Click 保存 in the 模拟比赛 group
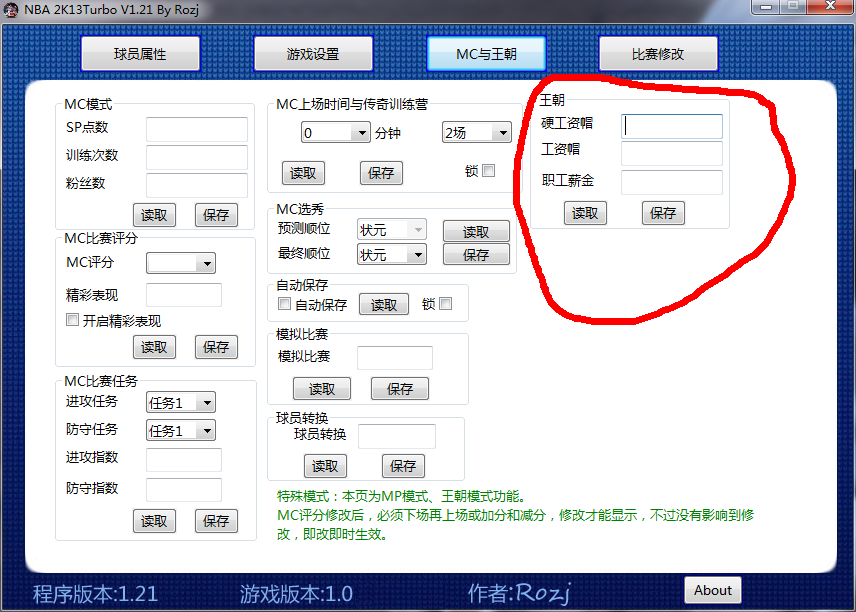This screenshot has height=612, width=856. 400,389
